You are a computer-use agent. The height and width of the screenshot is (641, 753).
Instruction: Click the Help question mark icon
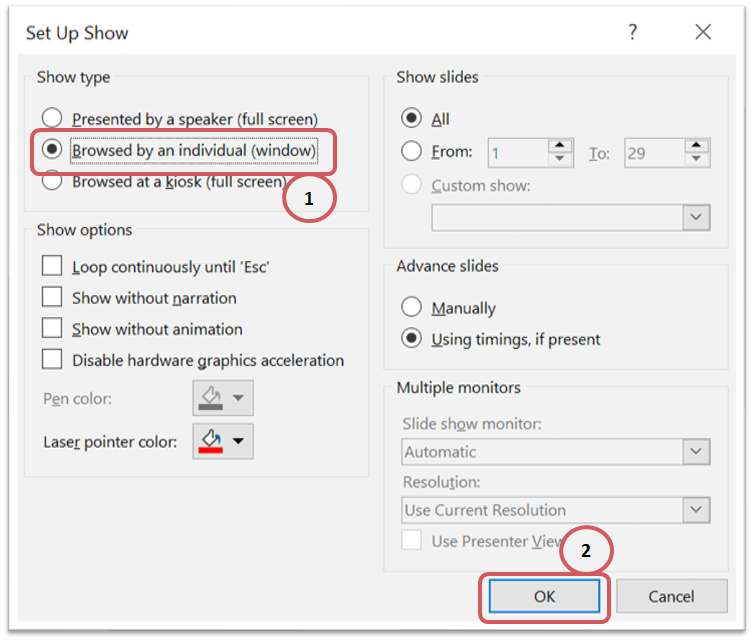coord(632,32)
